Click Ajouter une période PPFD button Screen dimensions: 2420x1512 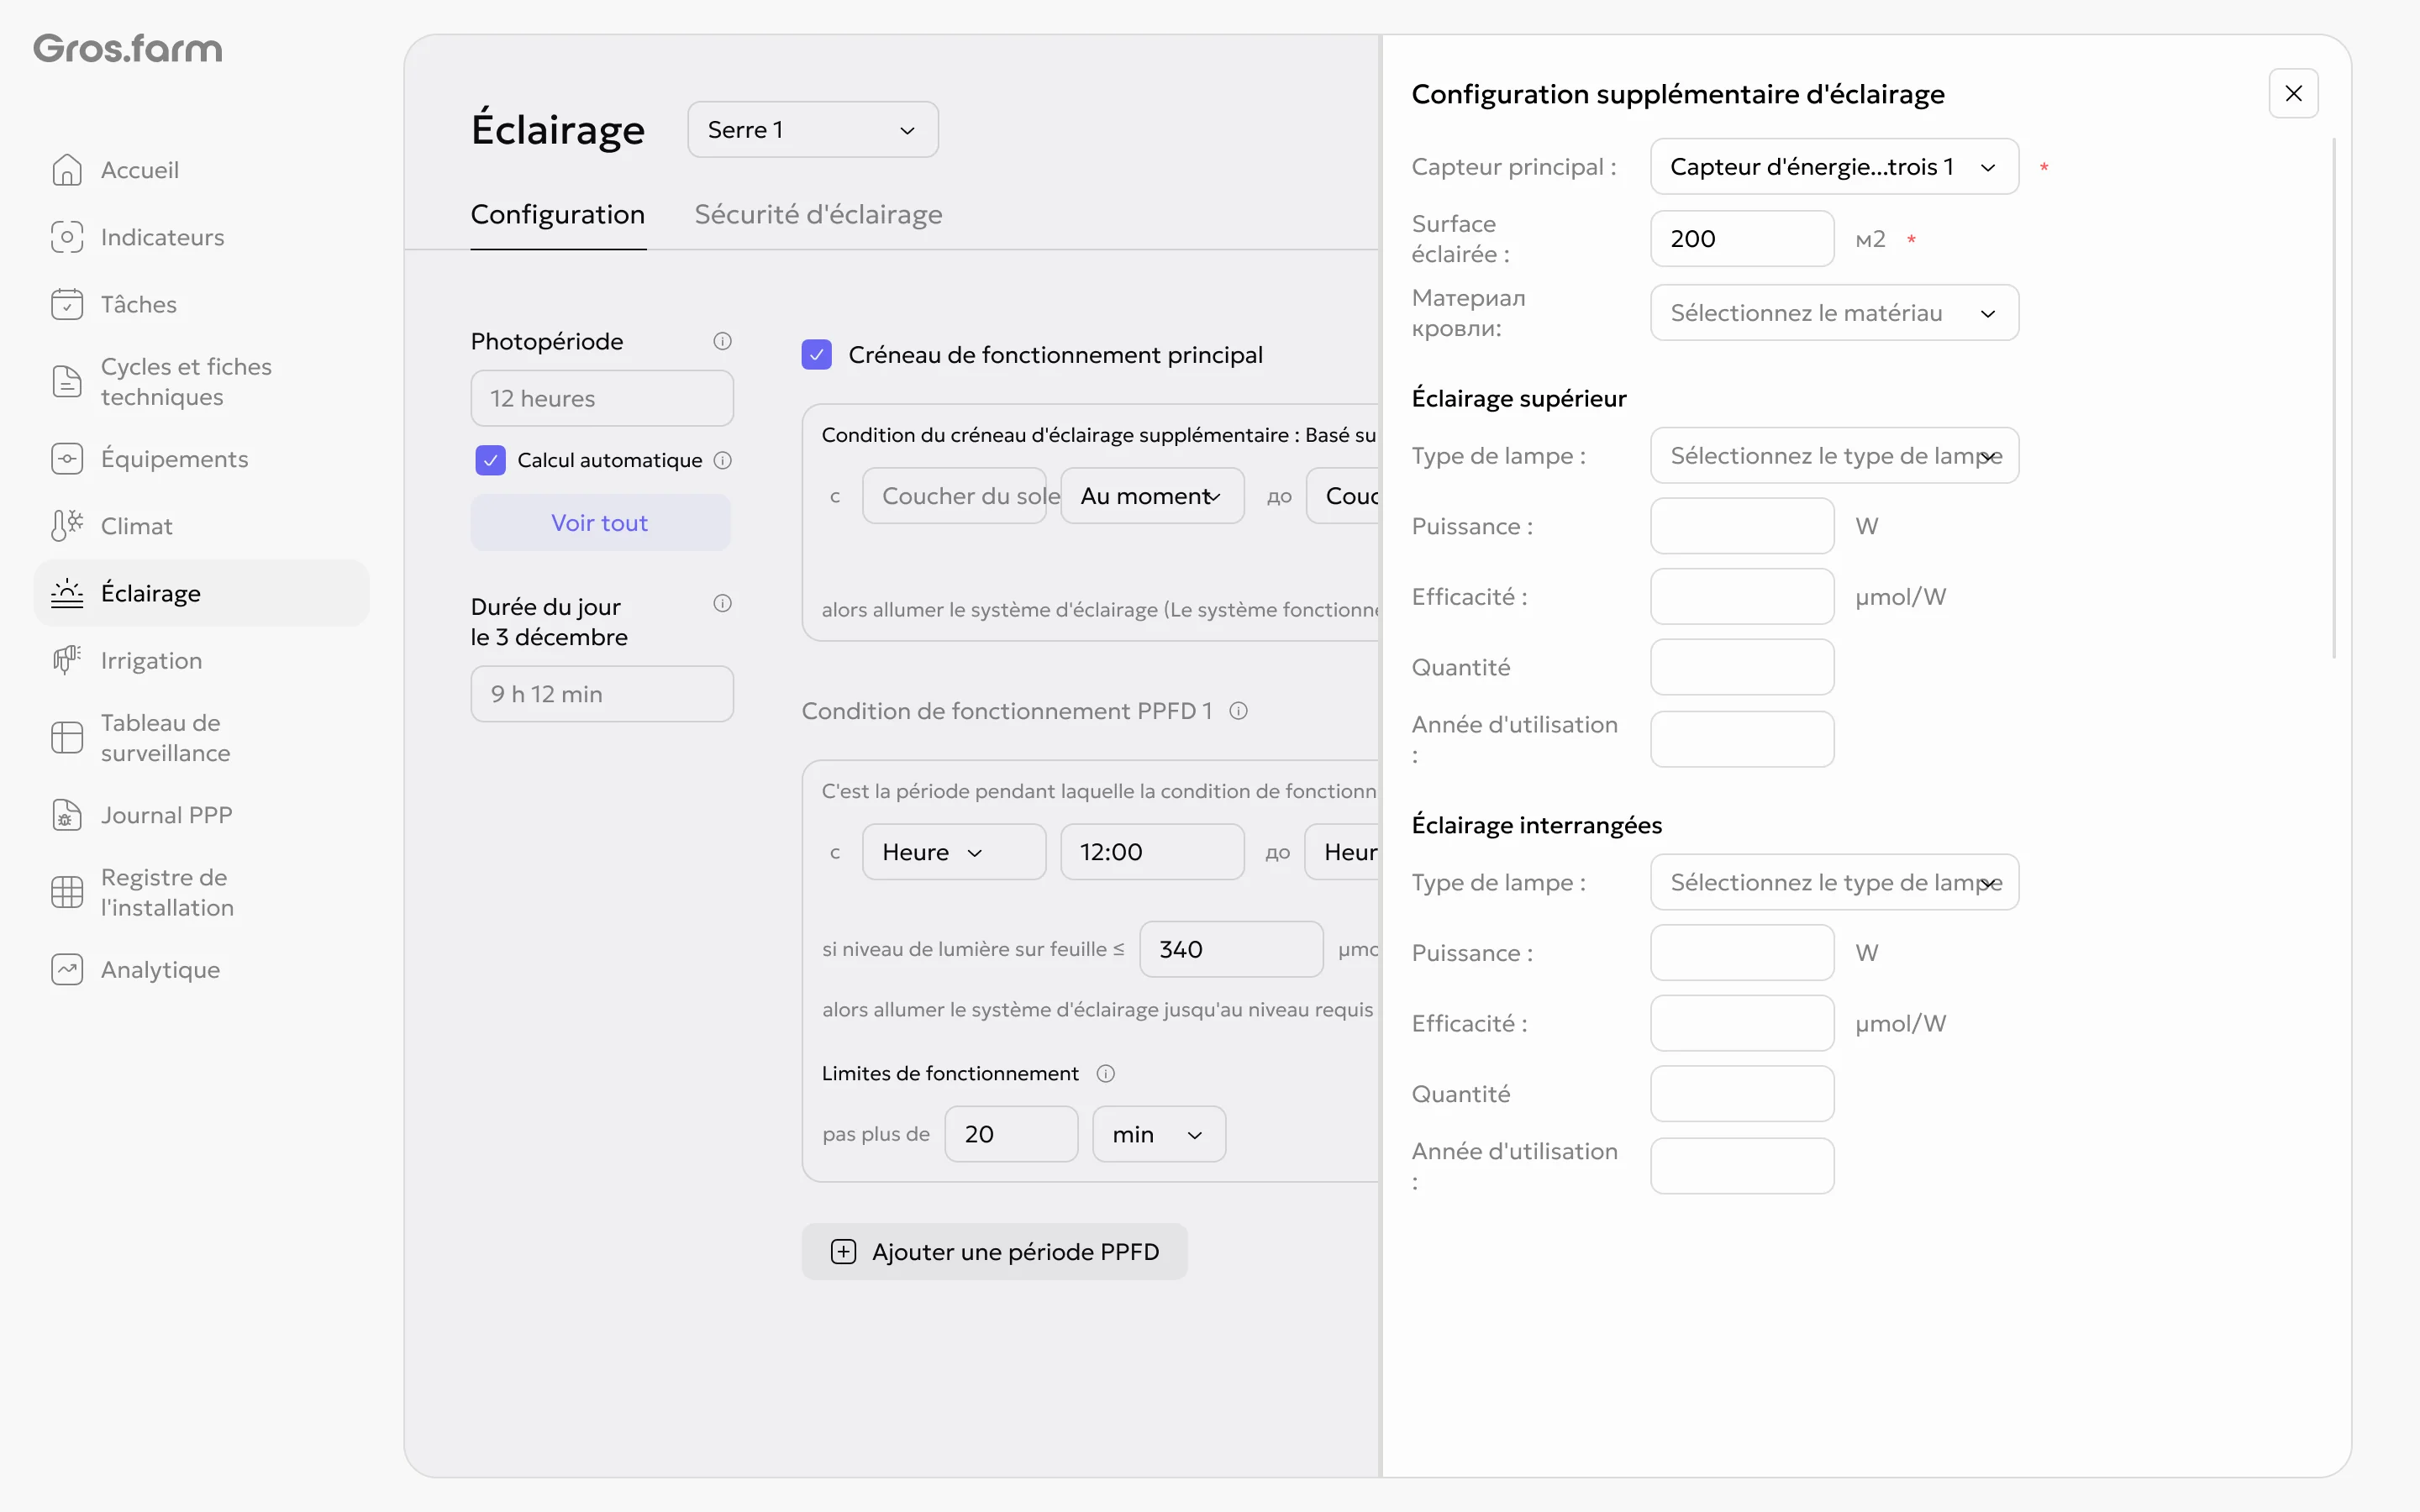tap(994, 1252)
